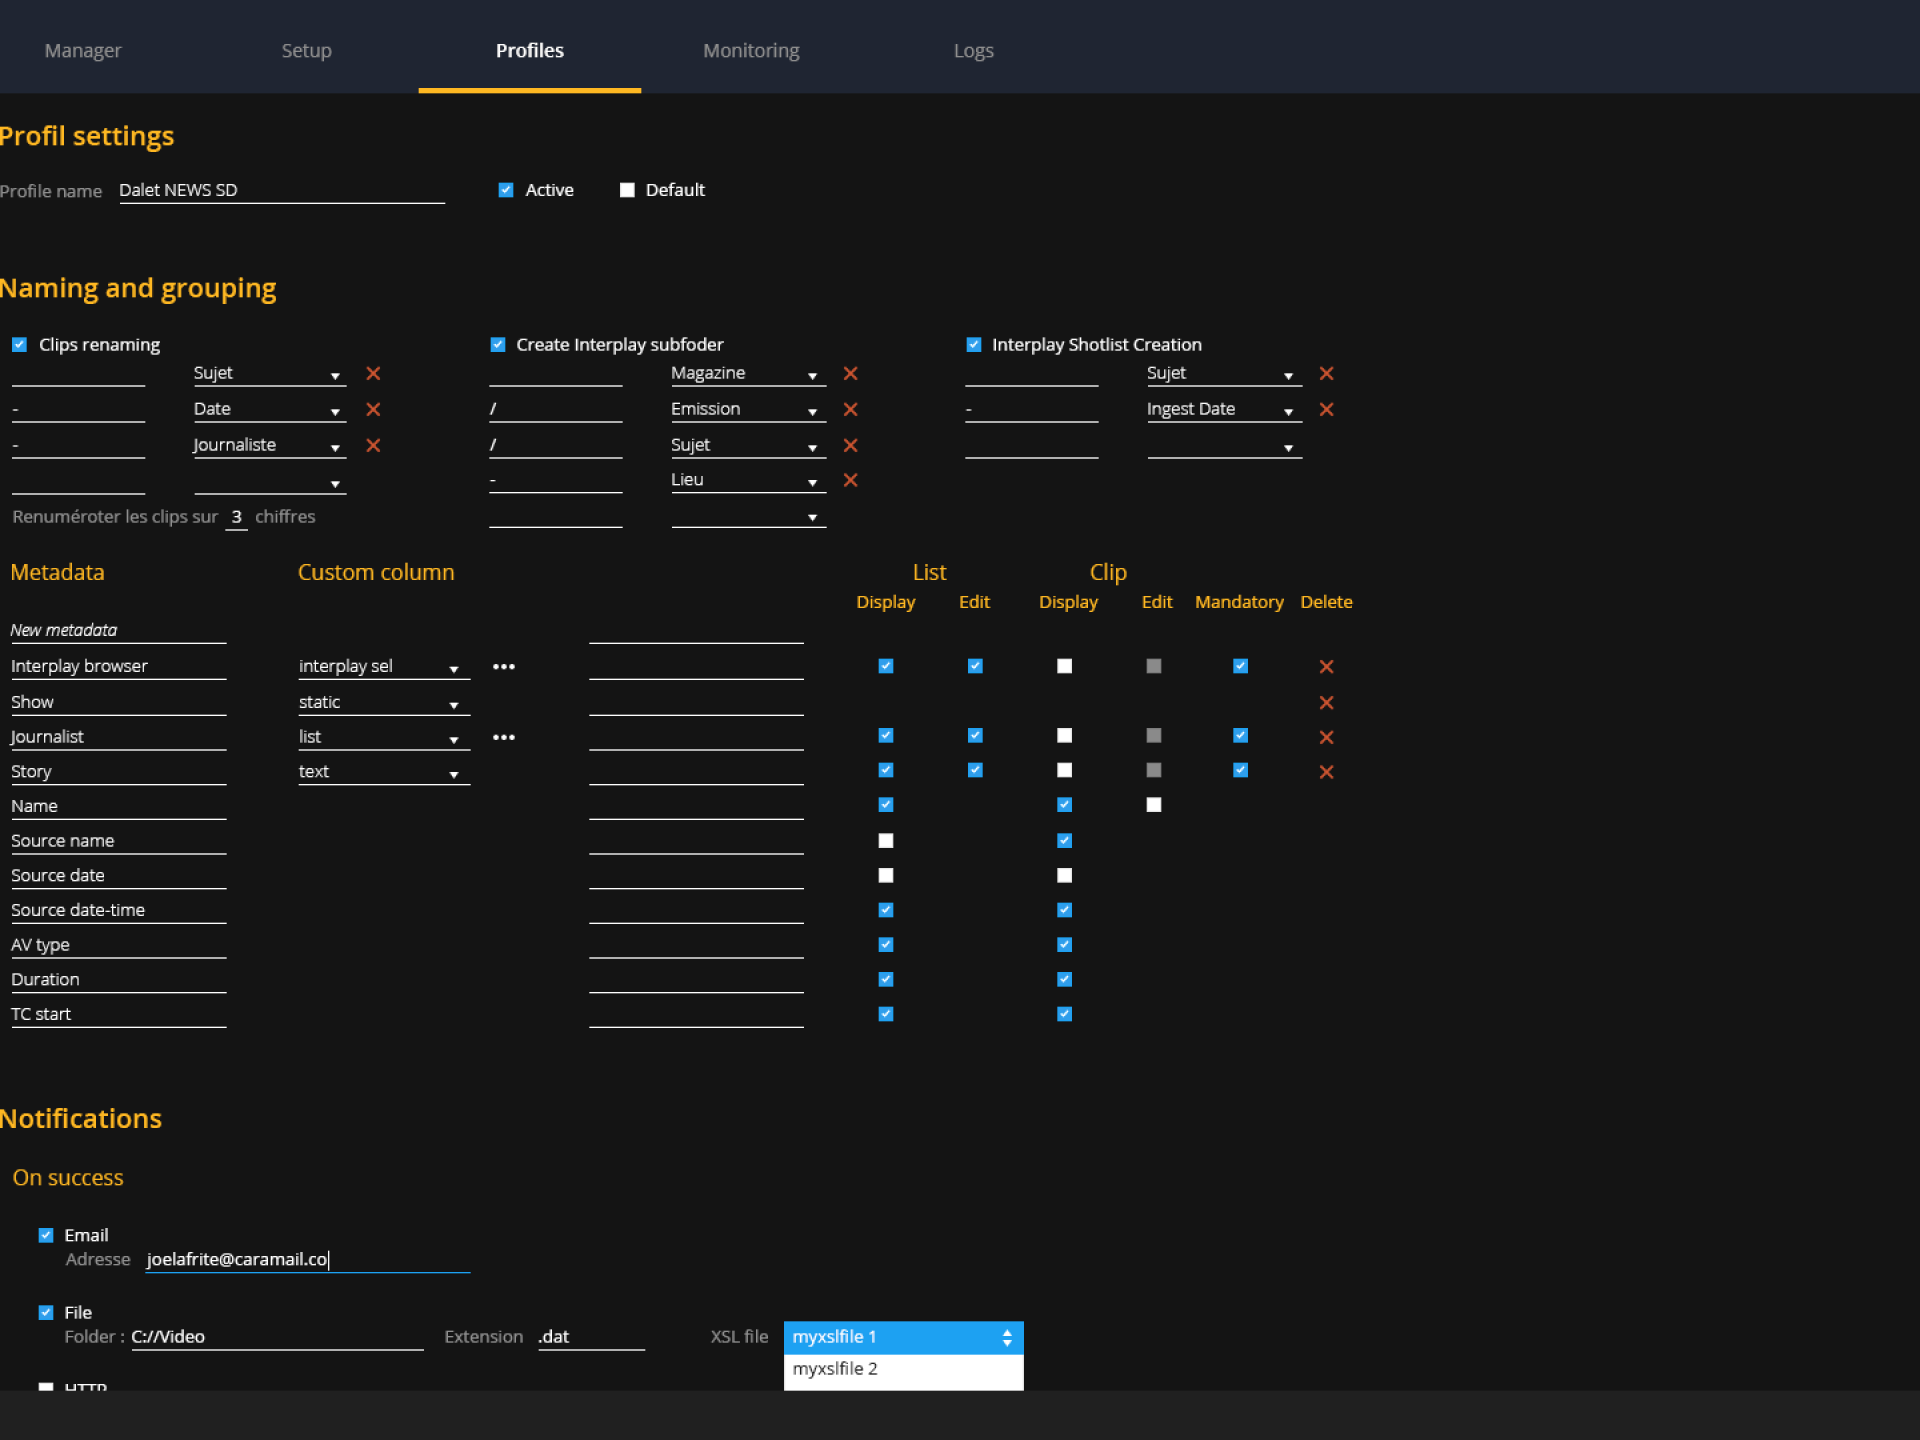Delete the Emission subfolder entry
The image size is (1920, 1440).
click(851, 409)
